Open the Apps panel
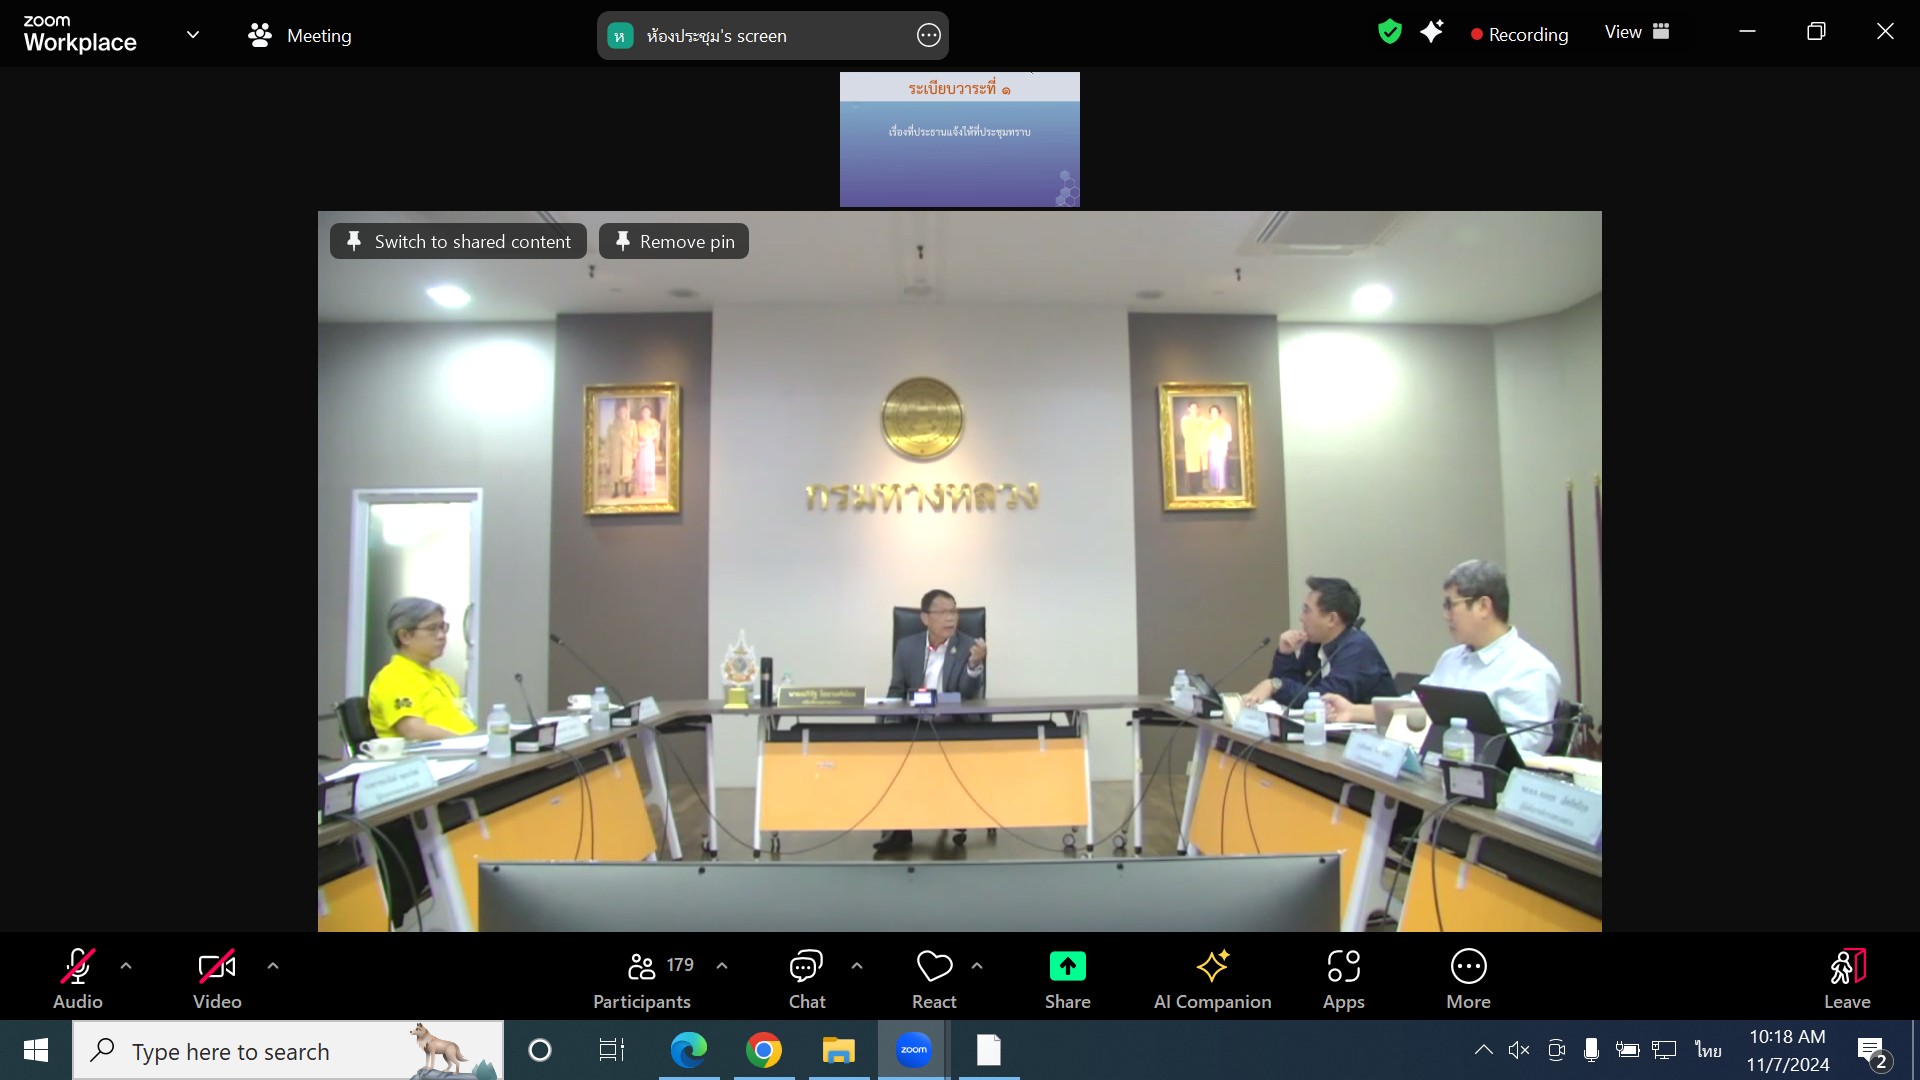Viewport: 1920px width, 1080px height. [x=1343, y=978]
